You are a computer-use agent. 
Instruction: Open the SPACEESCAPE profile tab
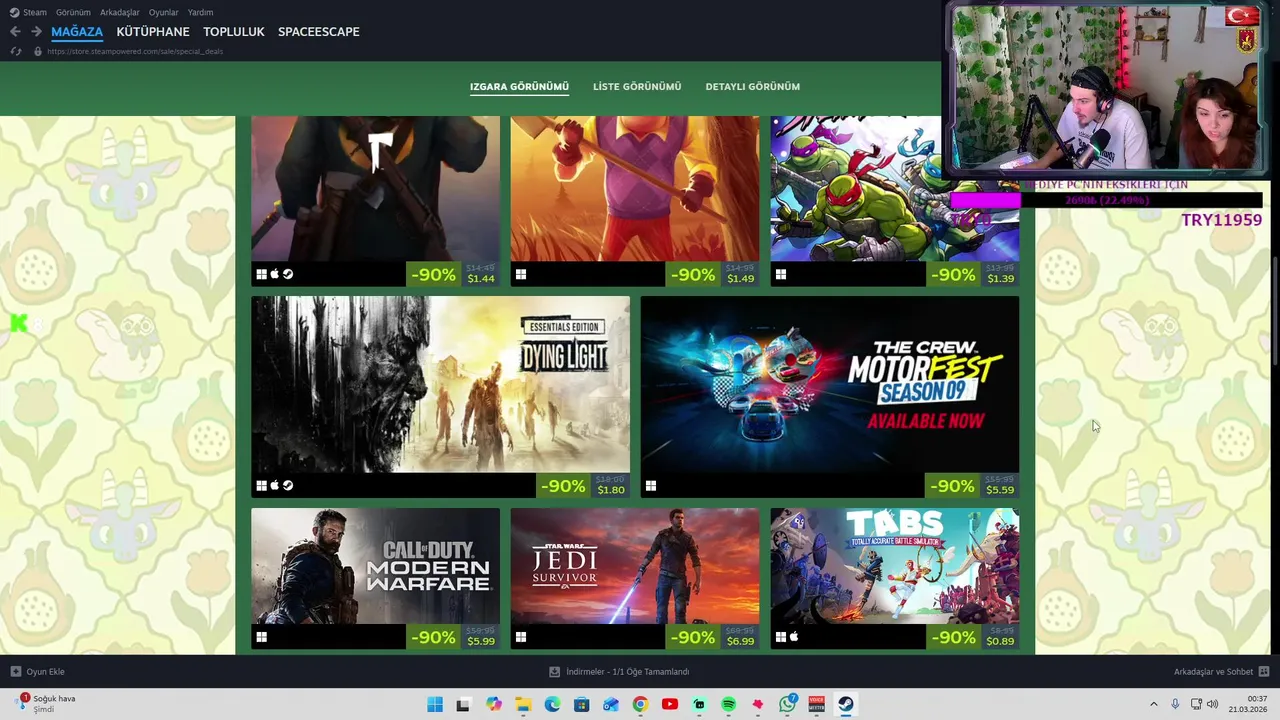coord(319,32)
